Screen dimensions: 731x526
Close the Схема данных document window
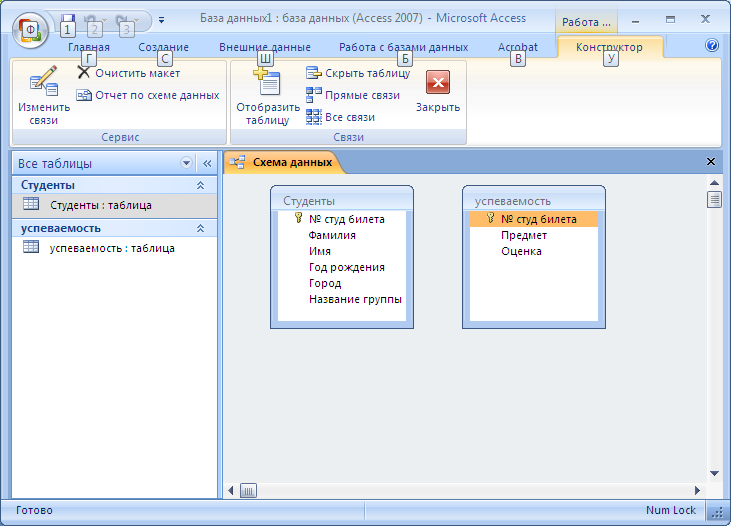[x=711, y=161]
